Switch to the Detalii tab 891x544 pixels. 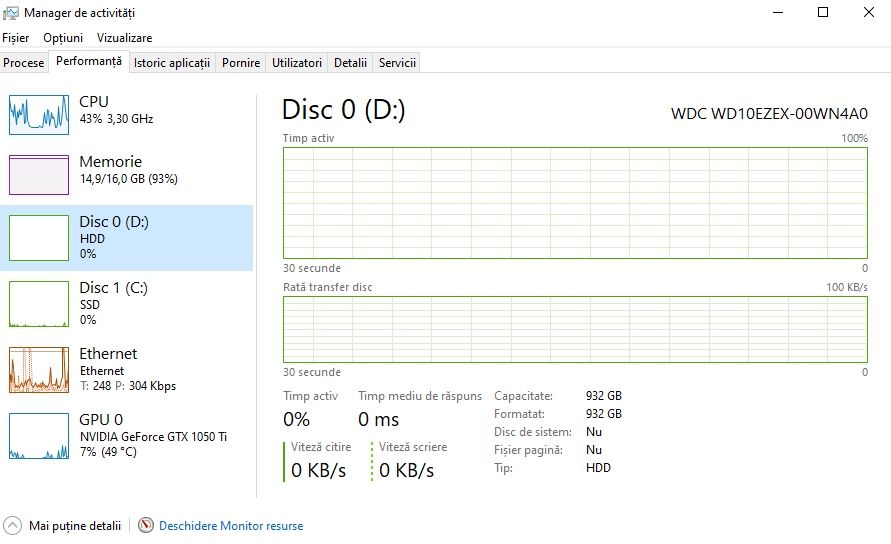[350, 62]
